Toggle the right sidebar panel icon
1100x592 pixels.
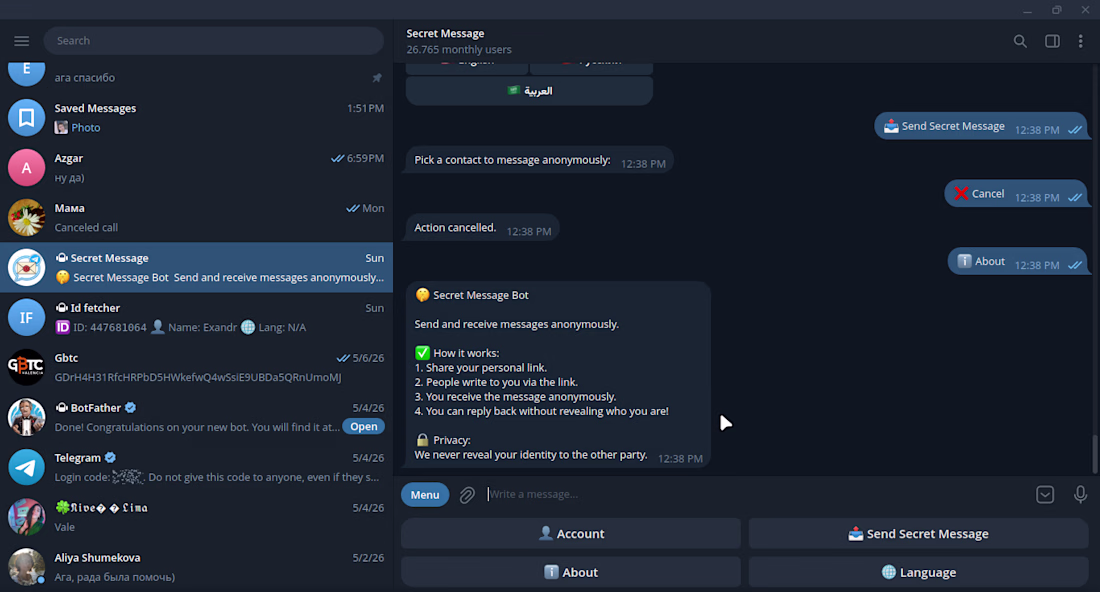1052,41
